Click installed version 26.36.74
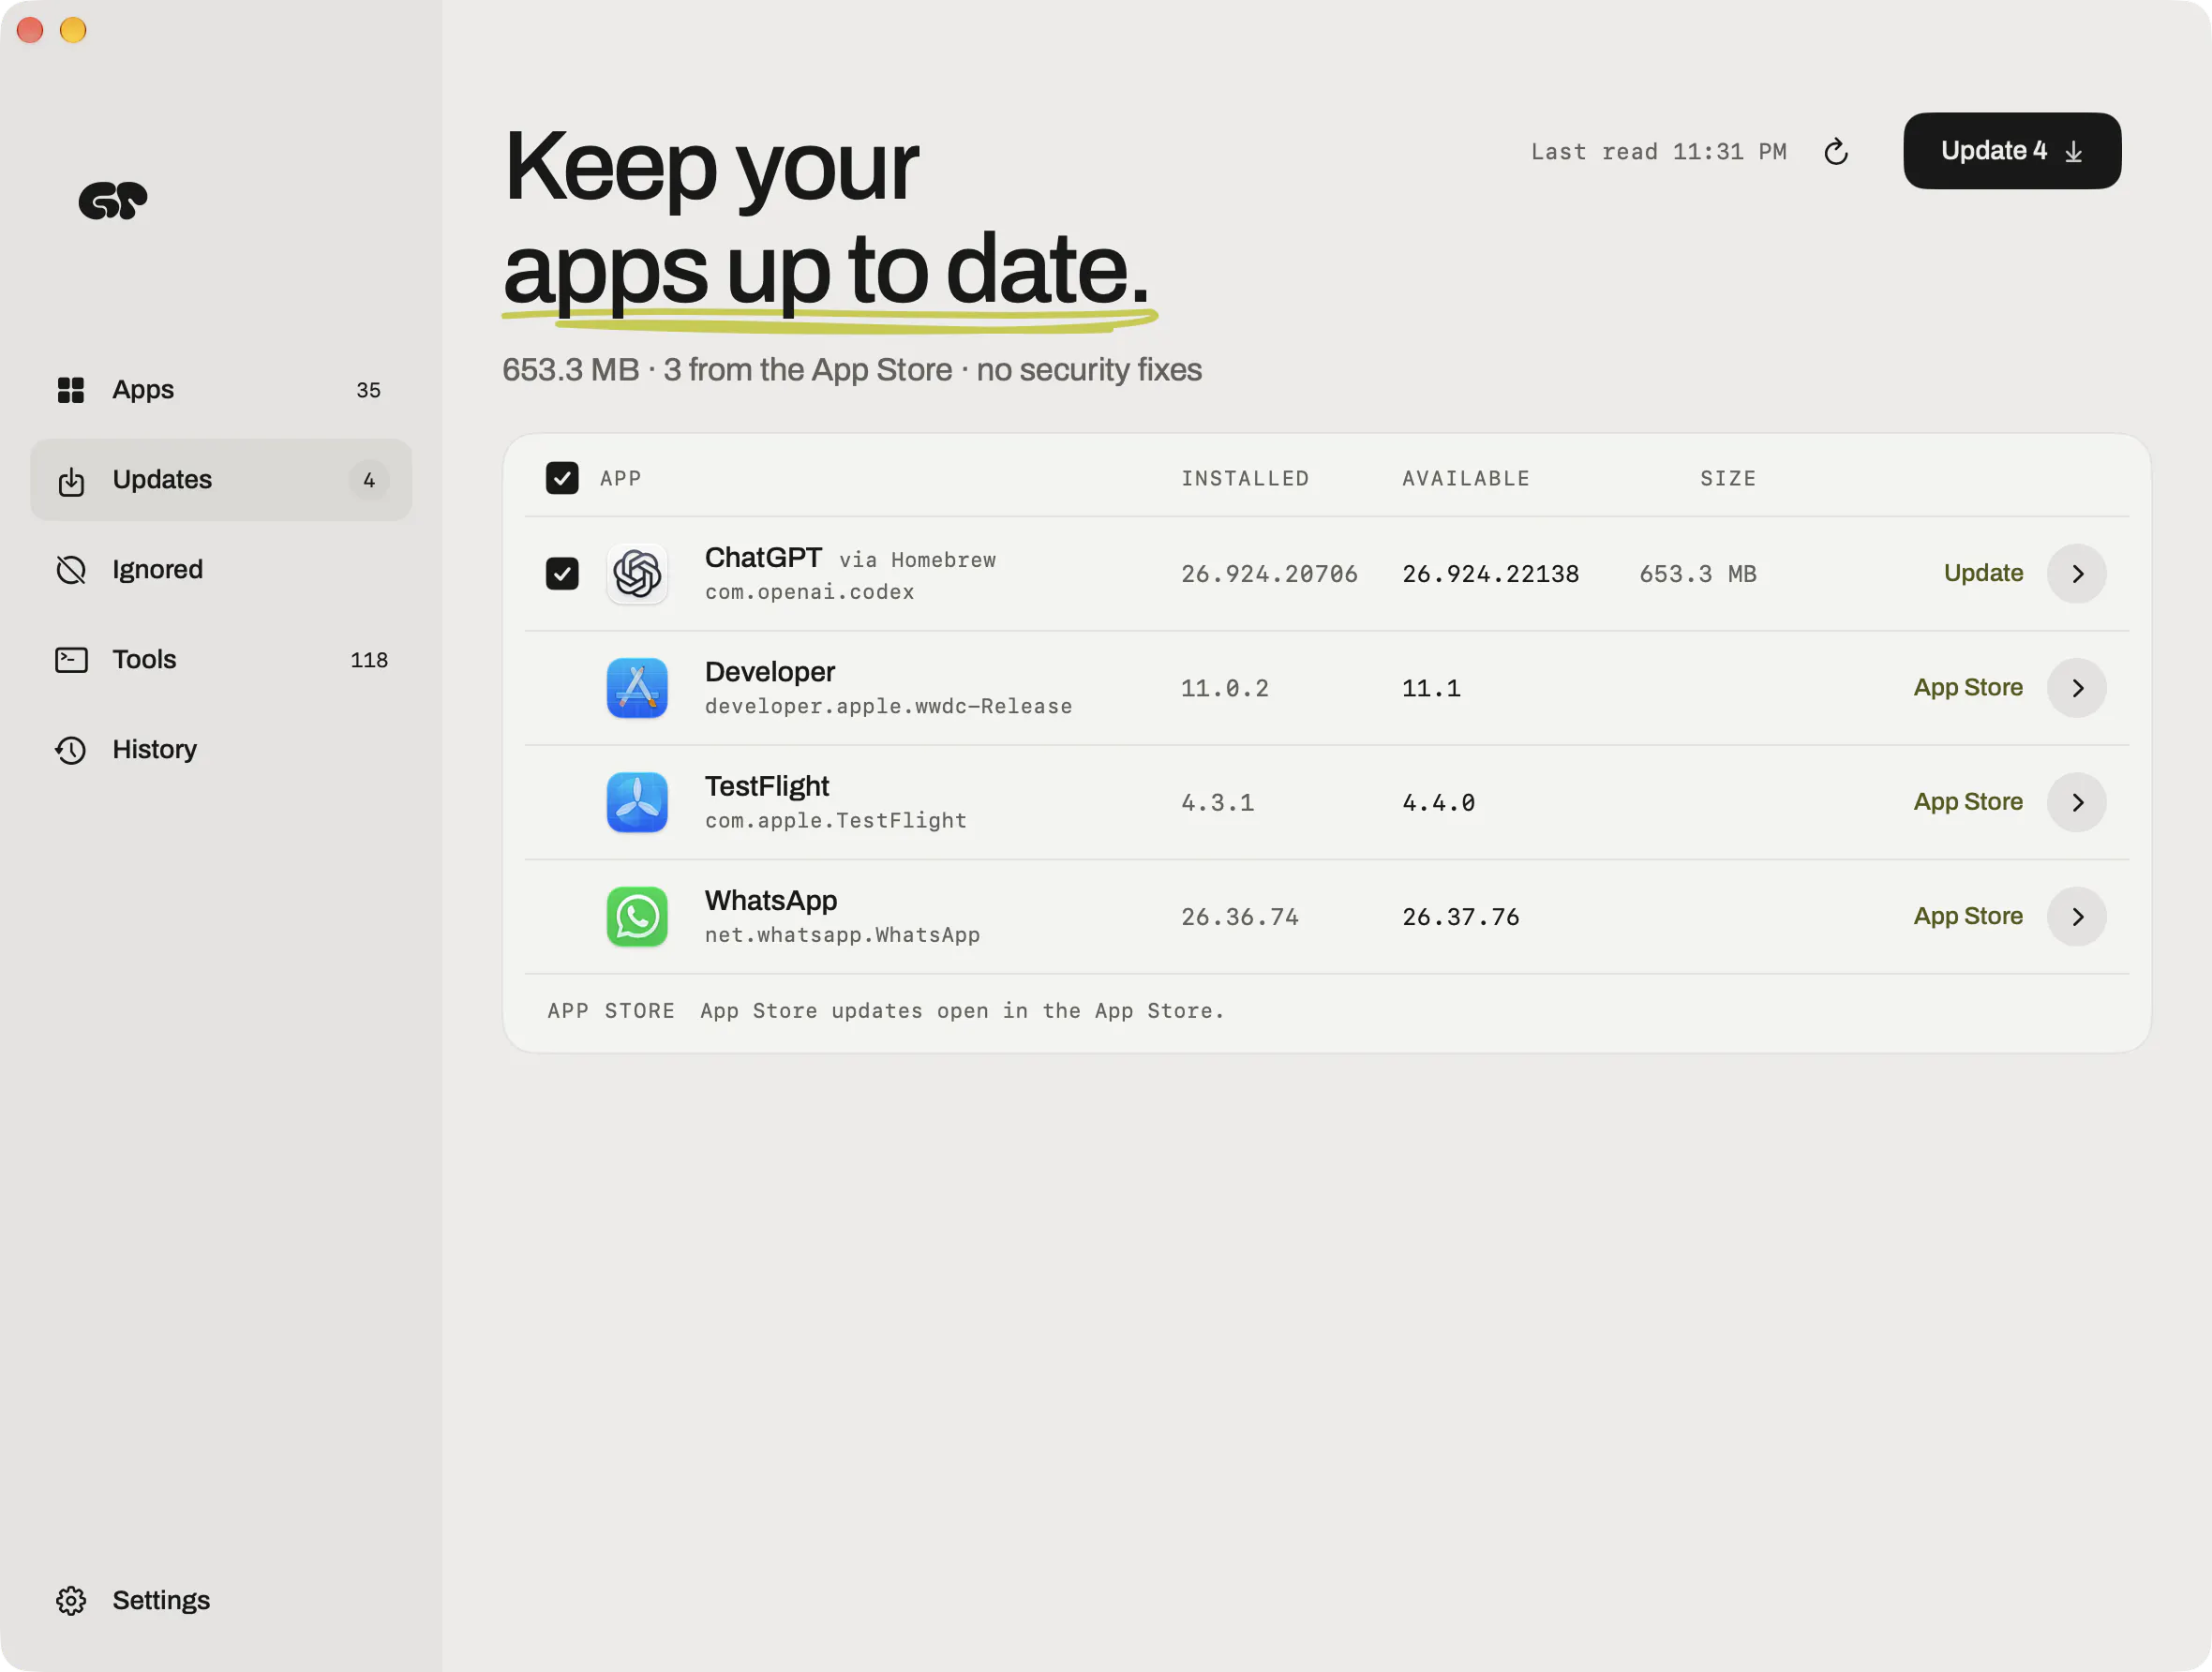Image resolution: width=2212 pixels, height=1672 pixels. tap(1240, 918)
